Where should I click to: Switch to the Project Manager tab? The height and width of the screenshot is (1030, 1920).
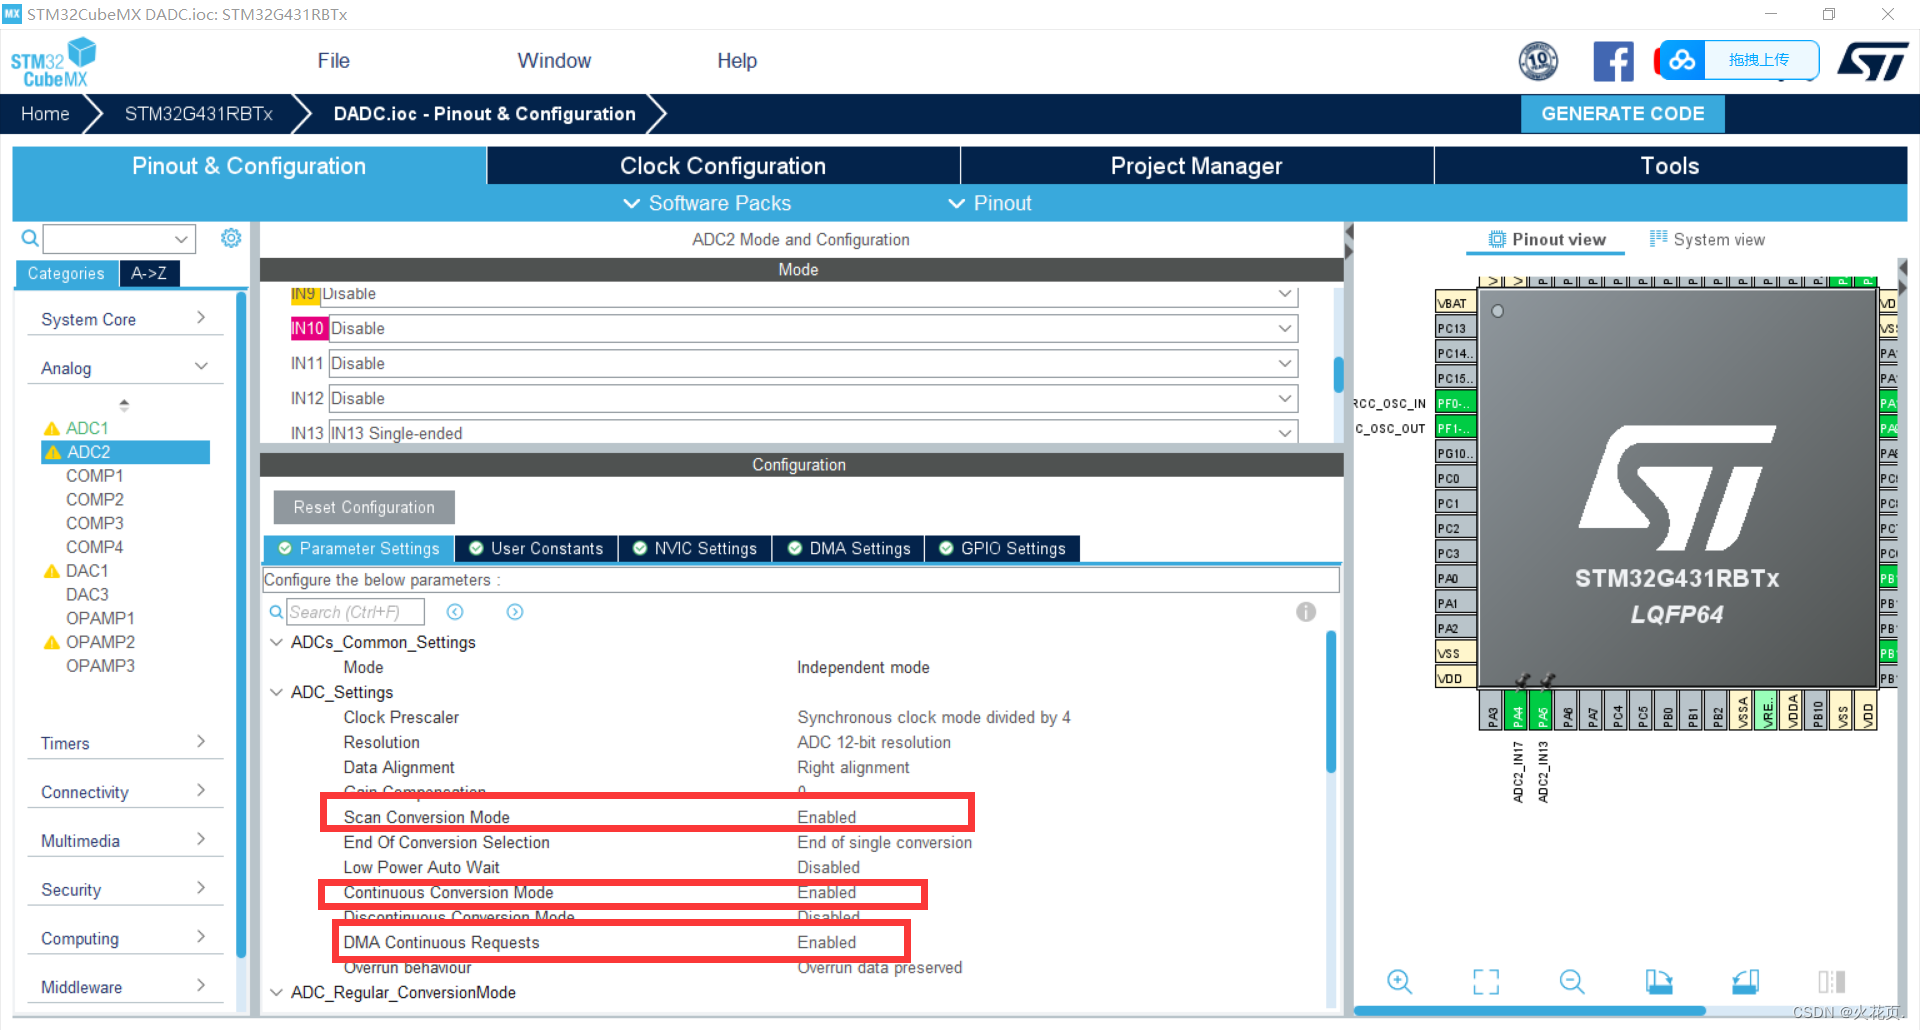[x=1196, y=166]
